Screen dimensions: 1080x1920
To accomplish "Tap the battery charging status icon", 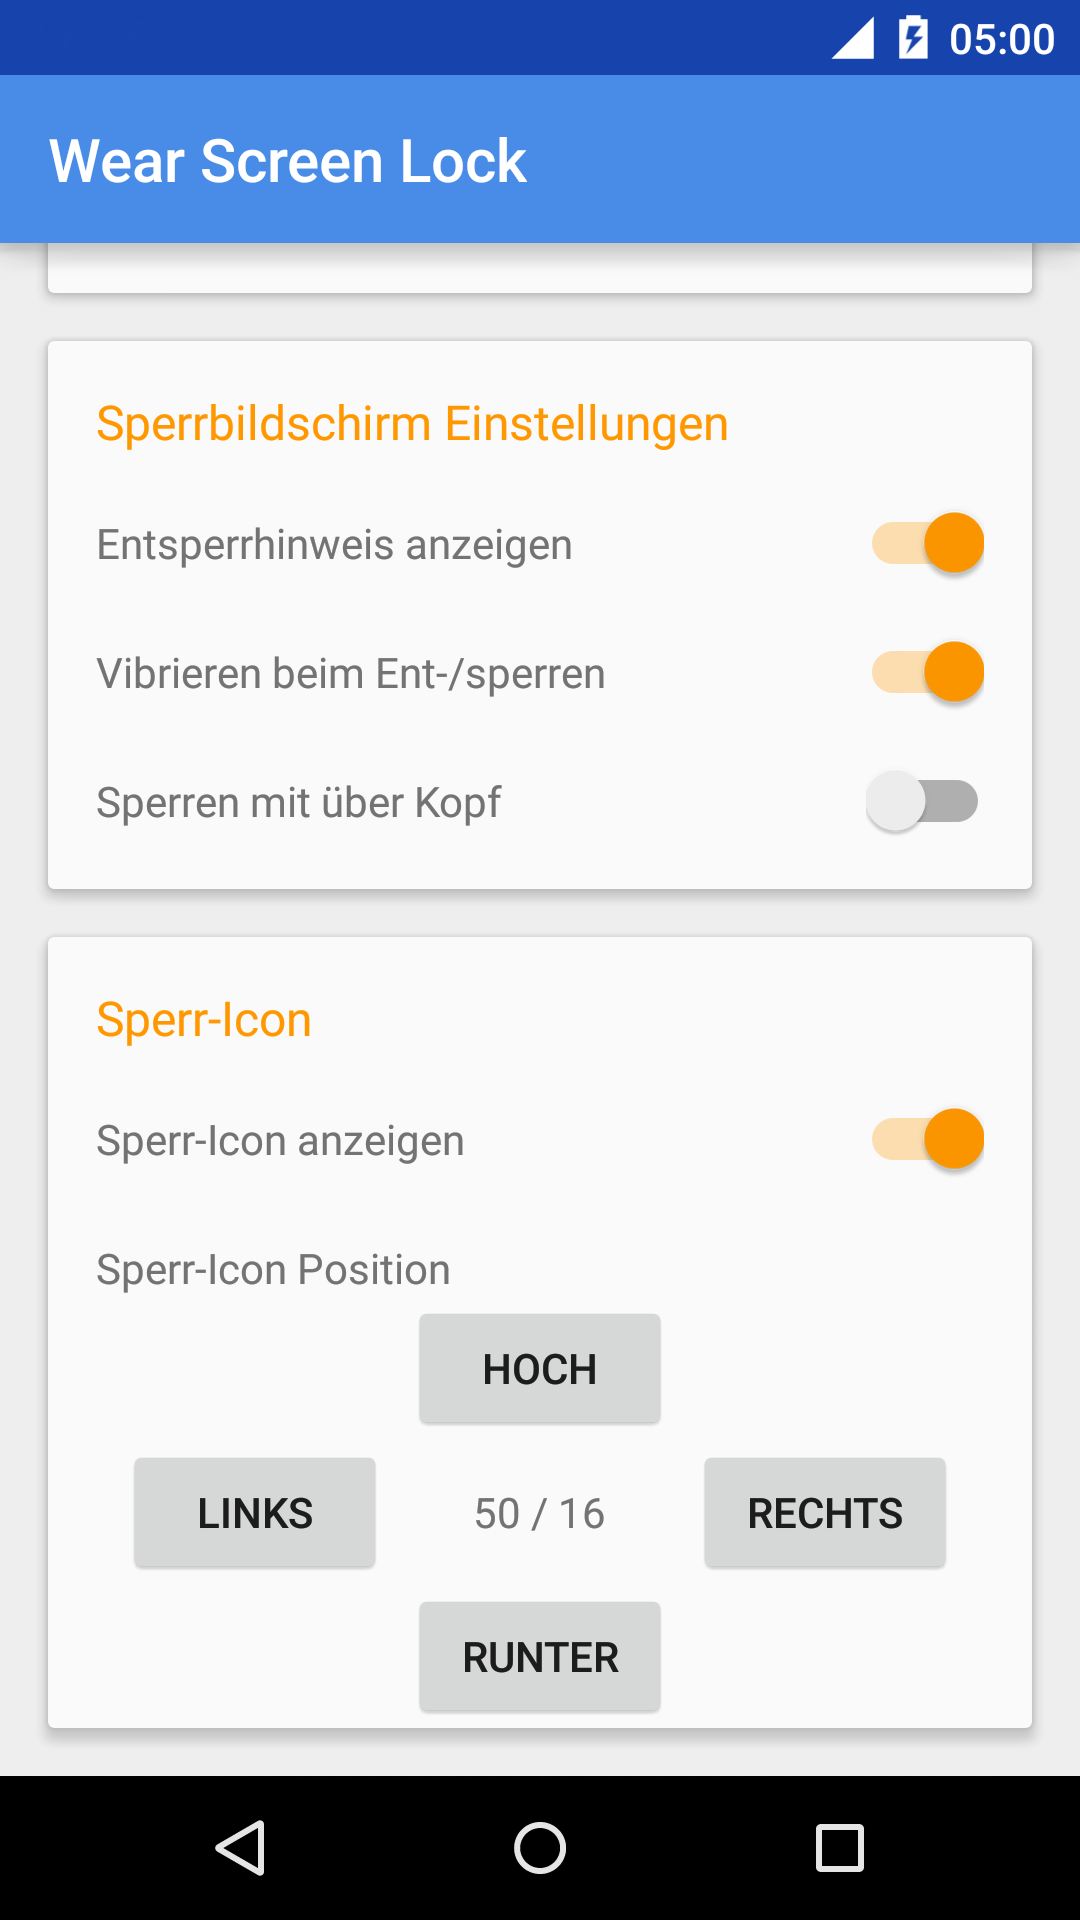I will coord(913,38).
